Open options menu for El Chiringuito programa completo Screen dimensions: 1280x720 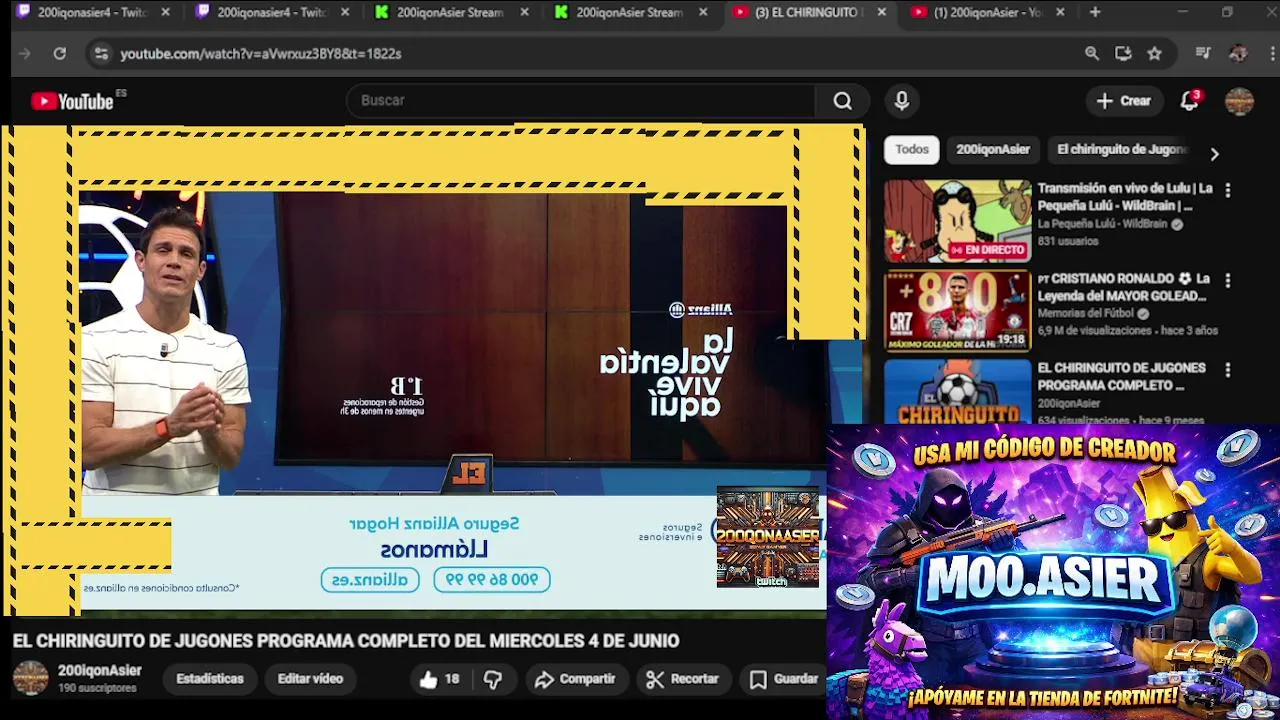tap(1228, 370)
